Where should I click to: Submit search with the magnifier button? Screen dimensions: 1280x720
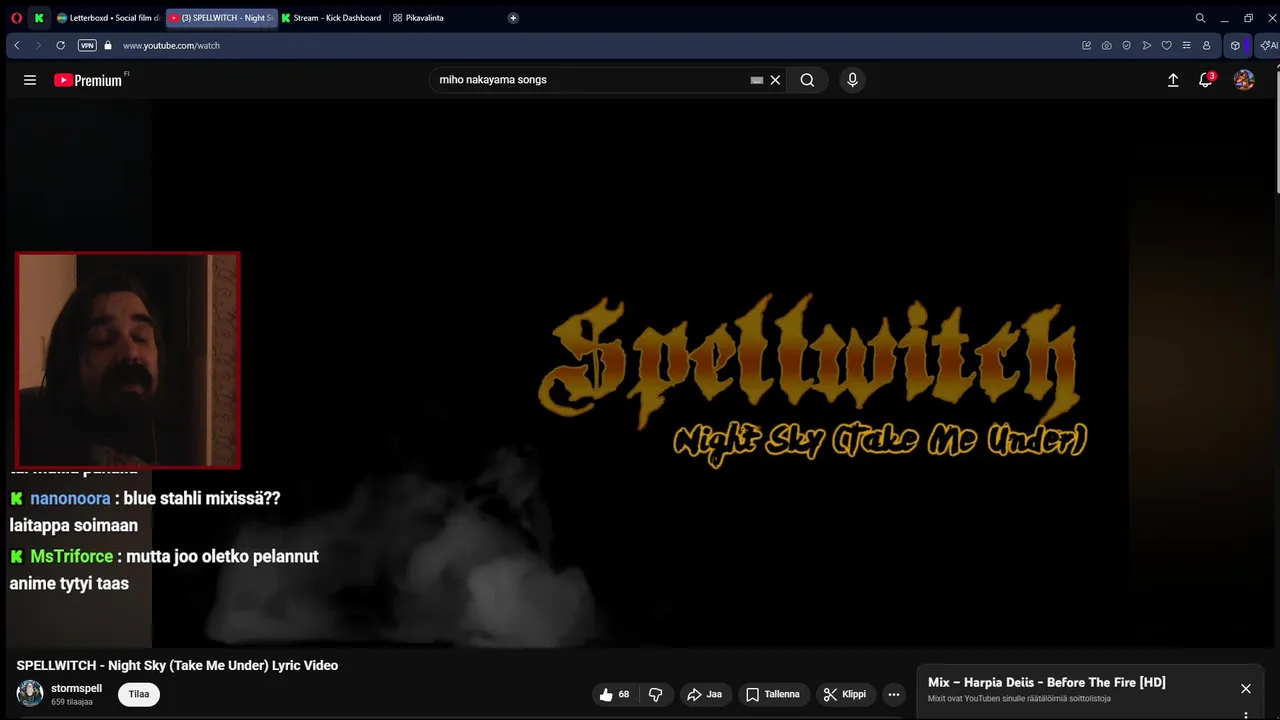[x=807, y=80]
